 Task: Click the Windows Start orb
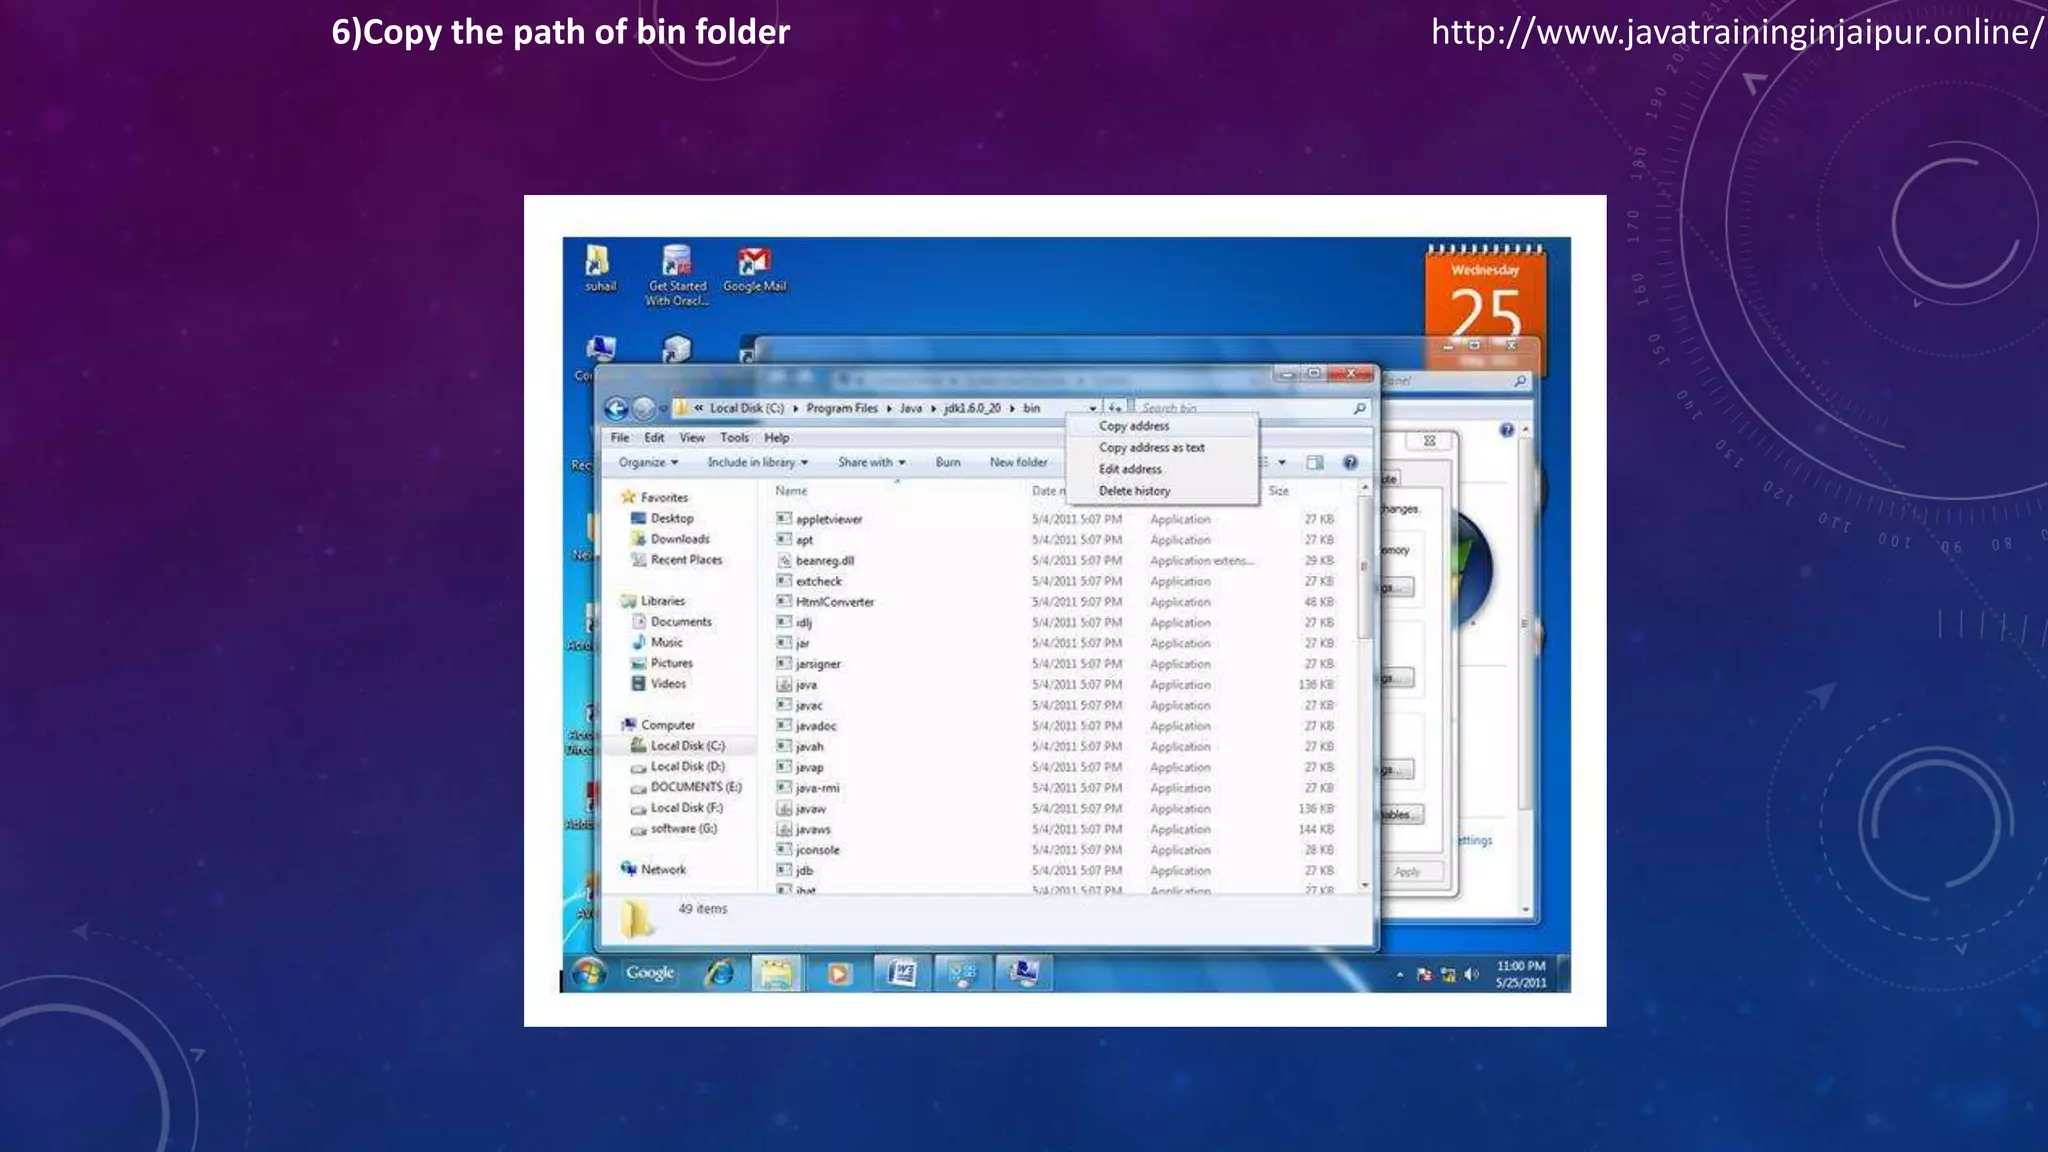click(x=588, y=972)
